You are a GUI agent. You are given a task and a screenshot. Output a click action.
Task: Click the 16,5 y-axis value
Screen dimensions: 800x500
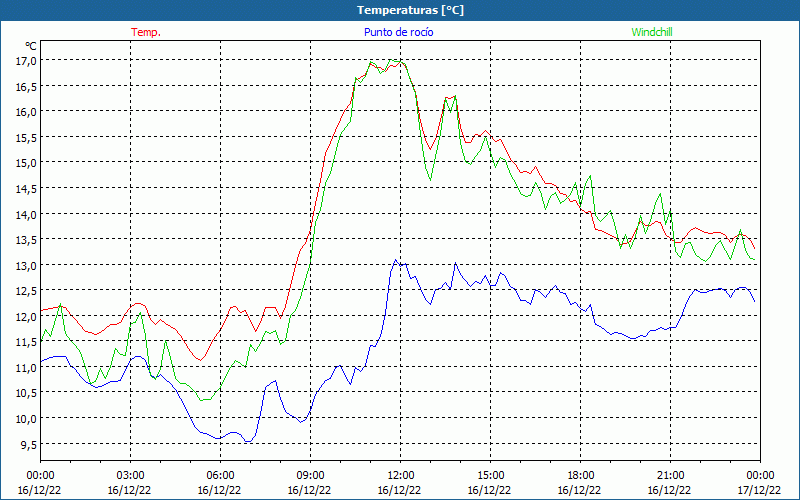coord(27,86)
